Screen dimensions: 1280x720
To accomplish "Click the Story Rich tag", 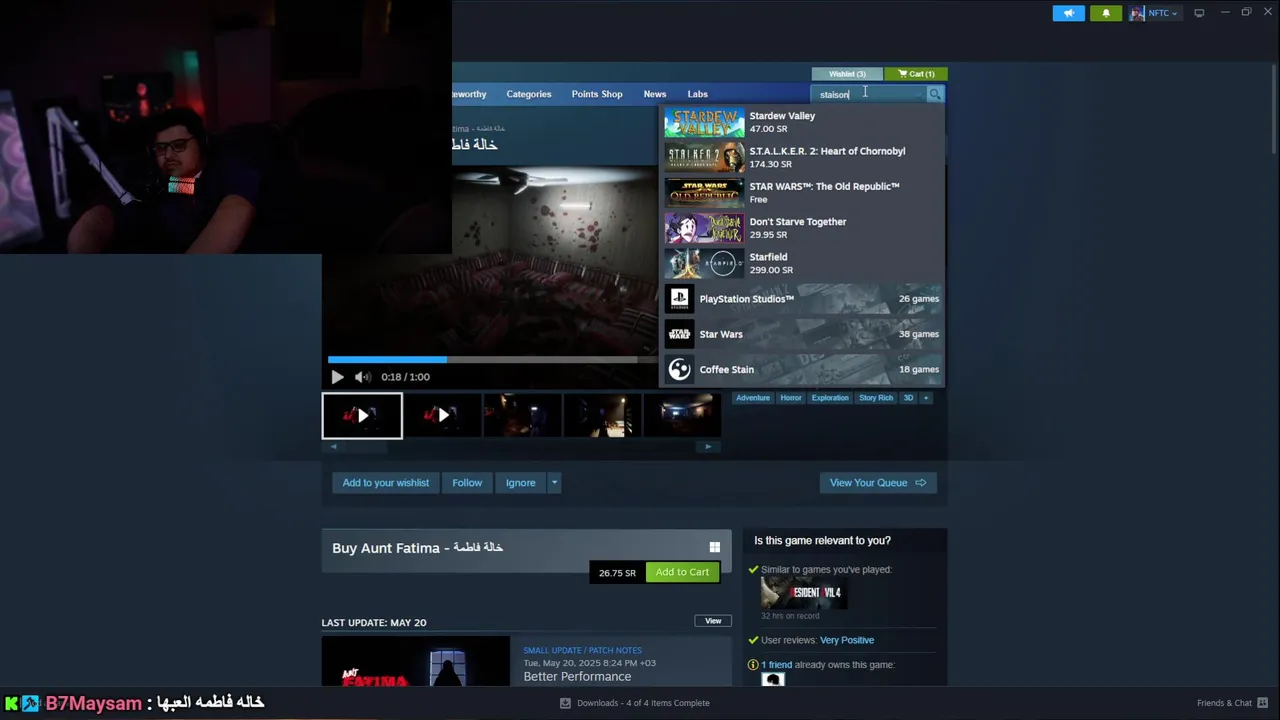I will click(876, 398).
